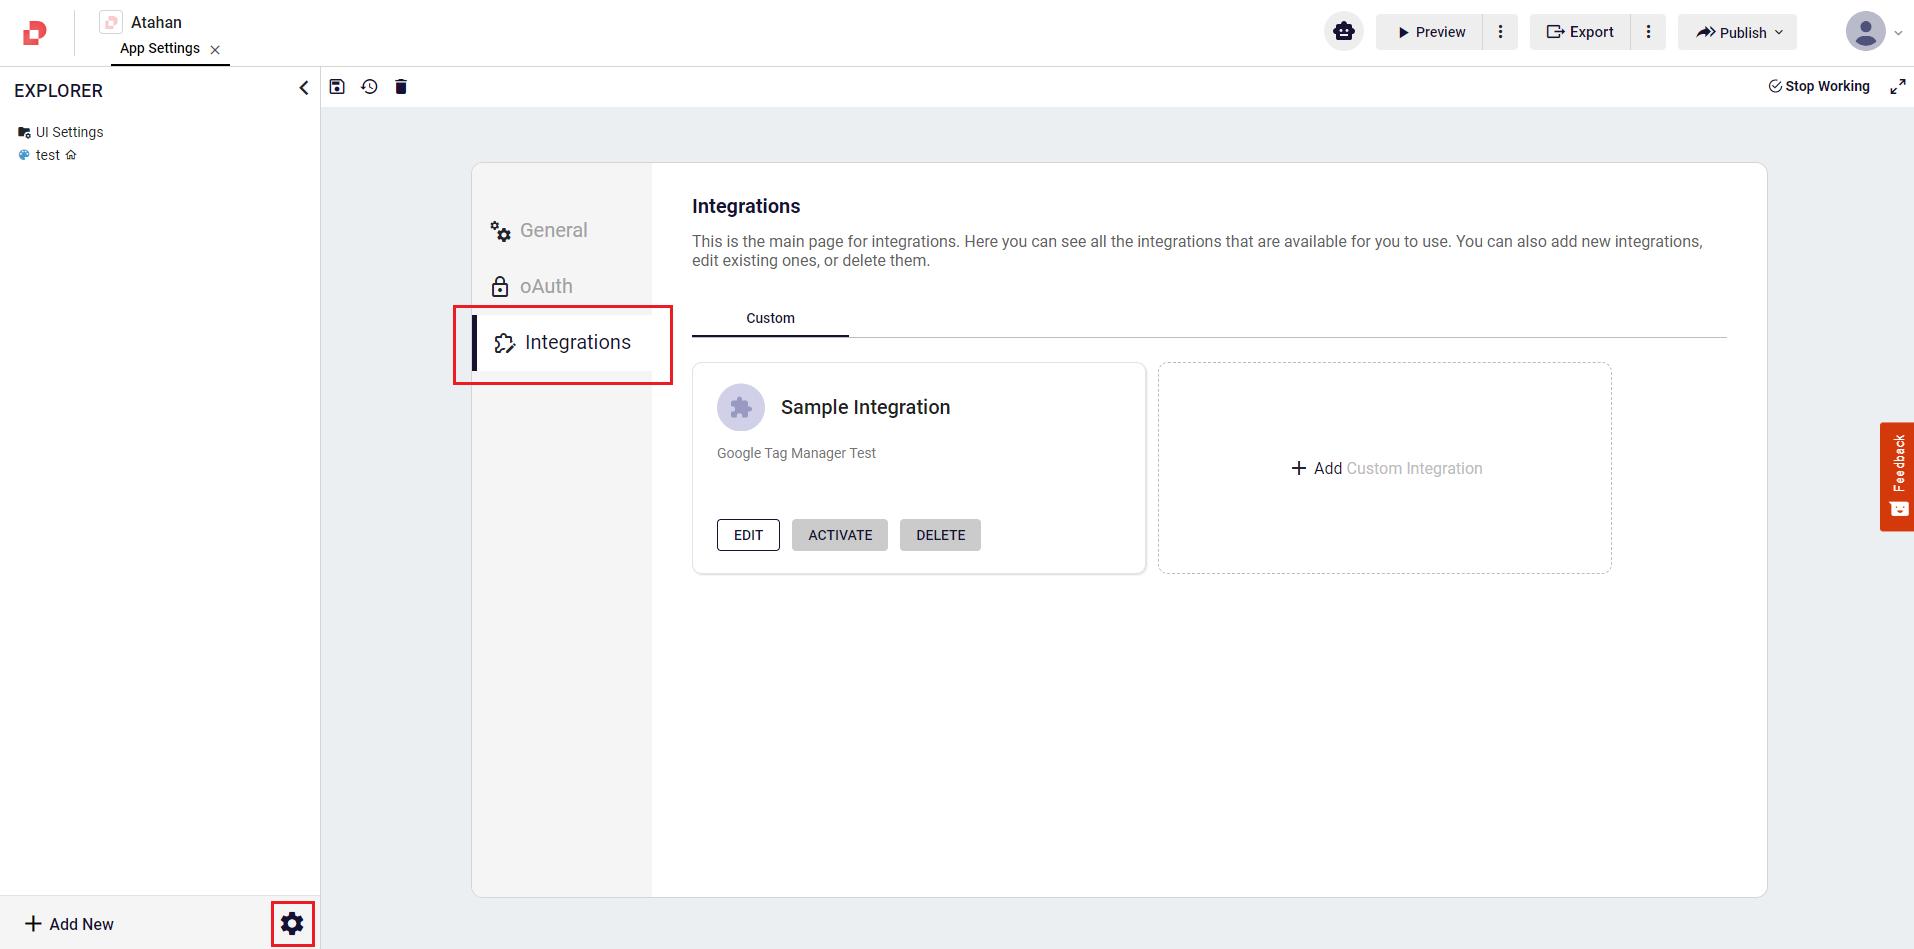Open app settings gear icon
1914x949 pixels.
point(292,923)
